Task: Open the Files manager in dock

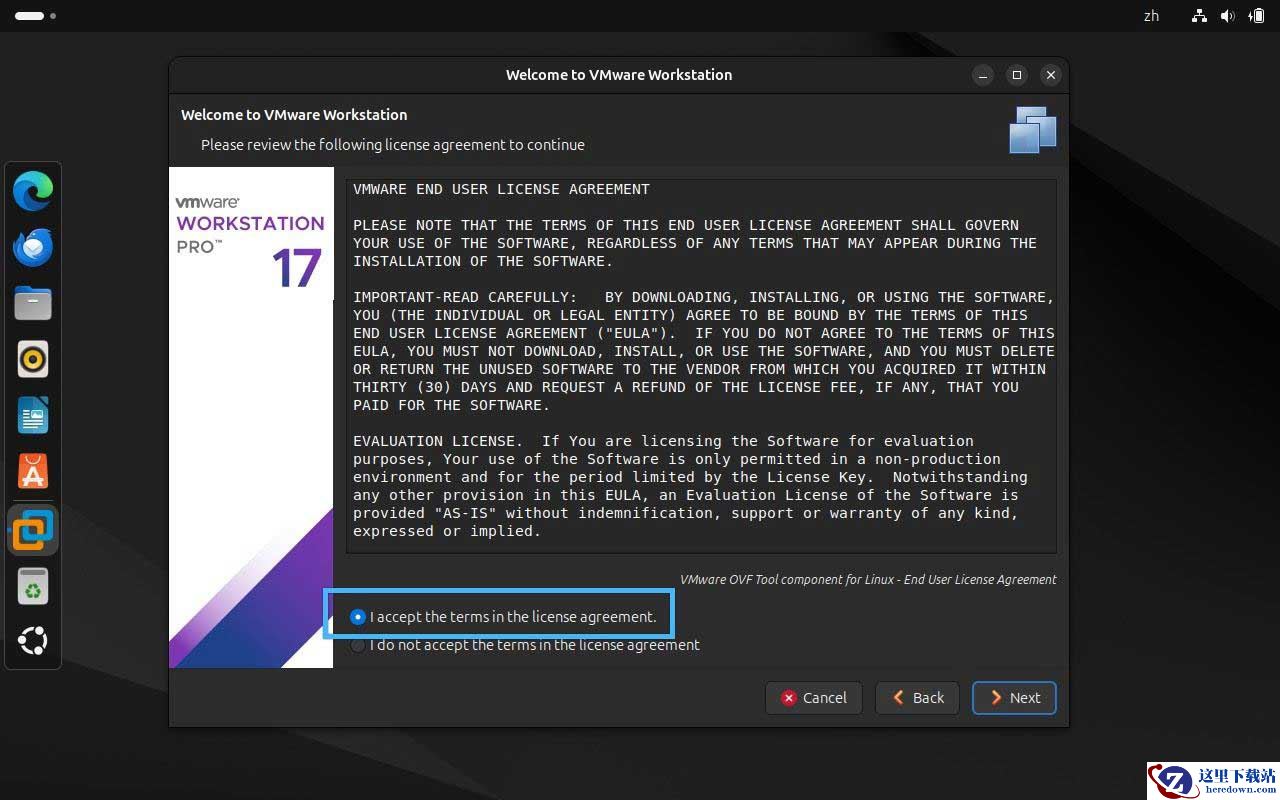Action: coord(33,303)
